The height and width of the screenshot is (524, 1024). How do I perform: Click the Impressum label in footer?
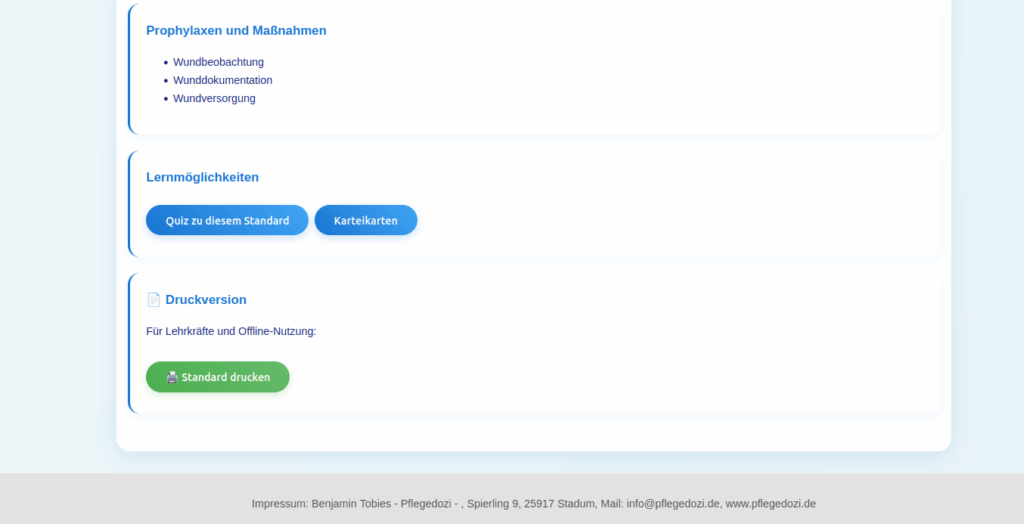280,504
